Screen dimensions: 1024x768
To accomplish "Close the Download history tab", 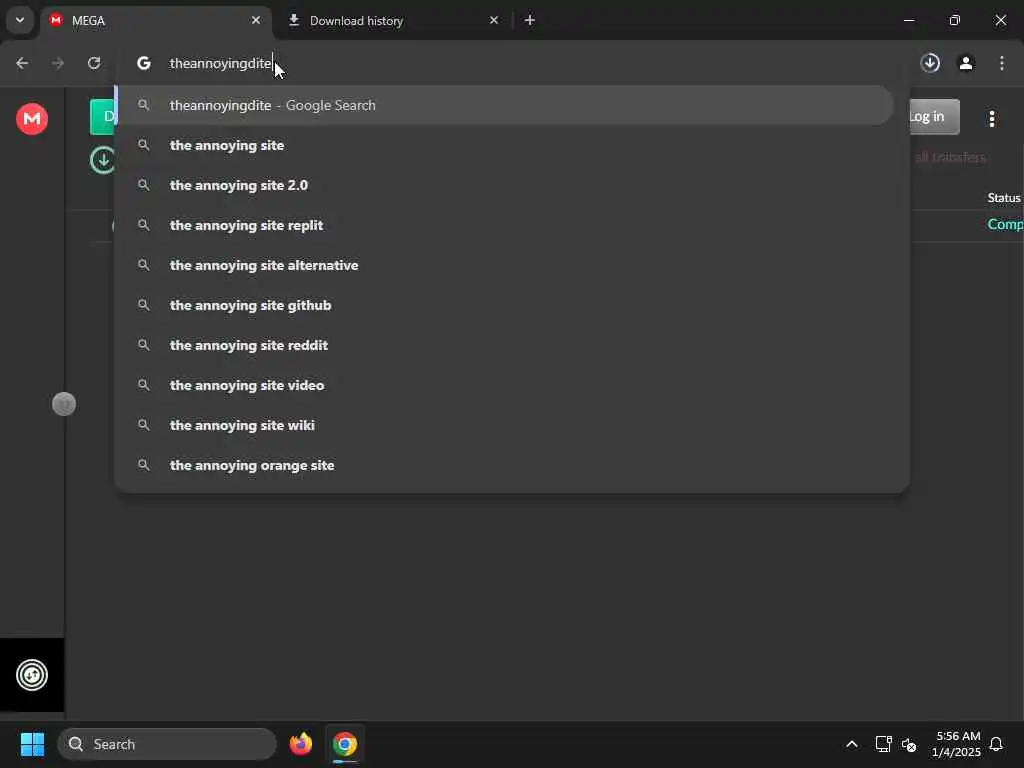I will pos(494,21).
